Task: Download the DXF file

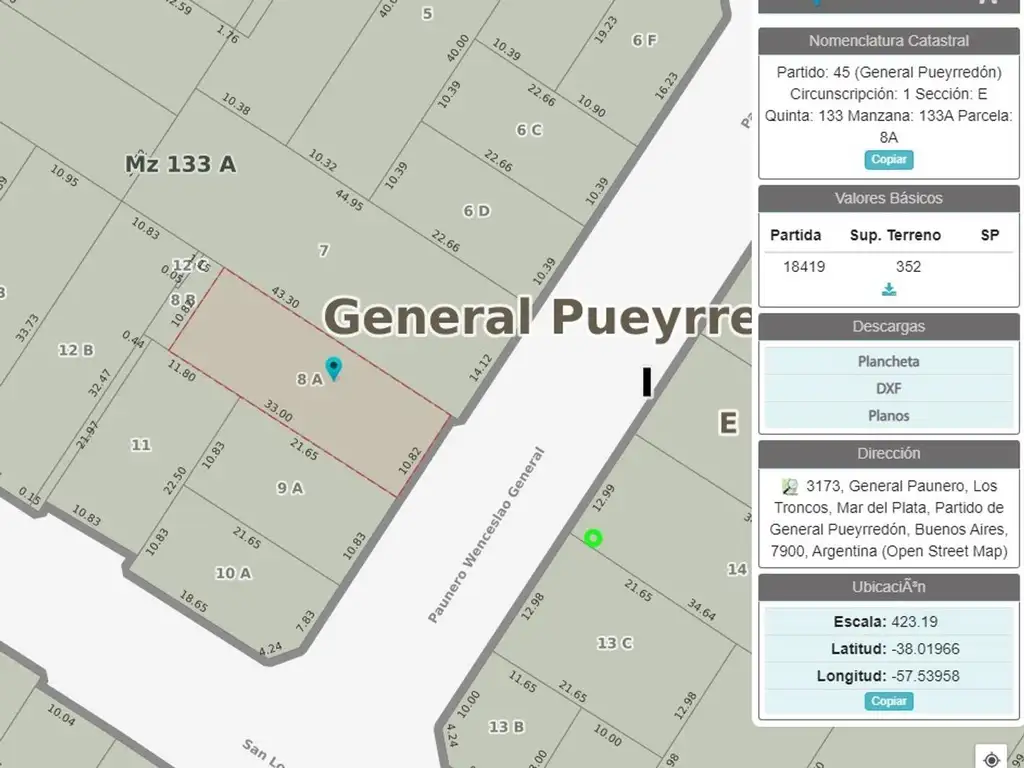Action: tap(888, 388)
